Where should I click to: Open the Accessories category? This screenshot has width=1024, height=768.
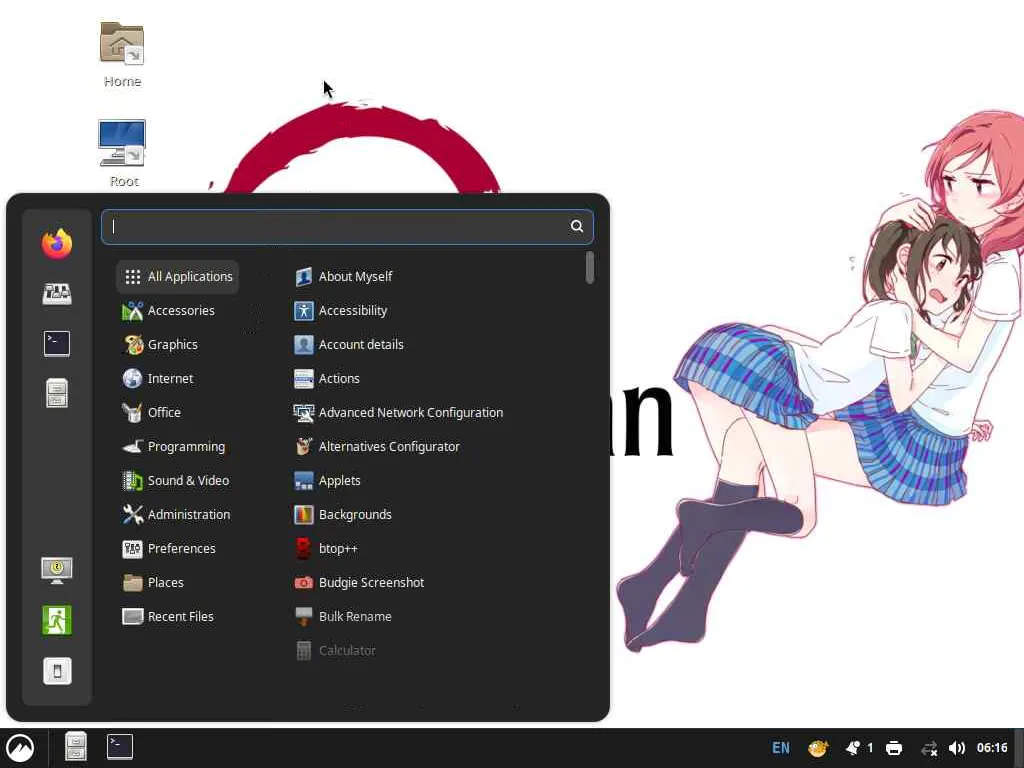tap(168, 310)
